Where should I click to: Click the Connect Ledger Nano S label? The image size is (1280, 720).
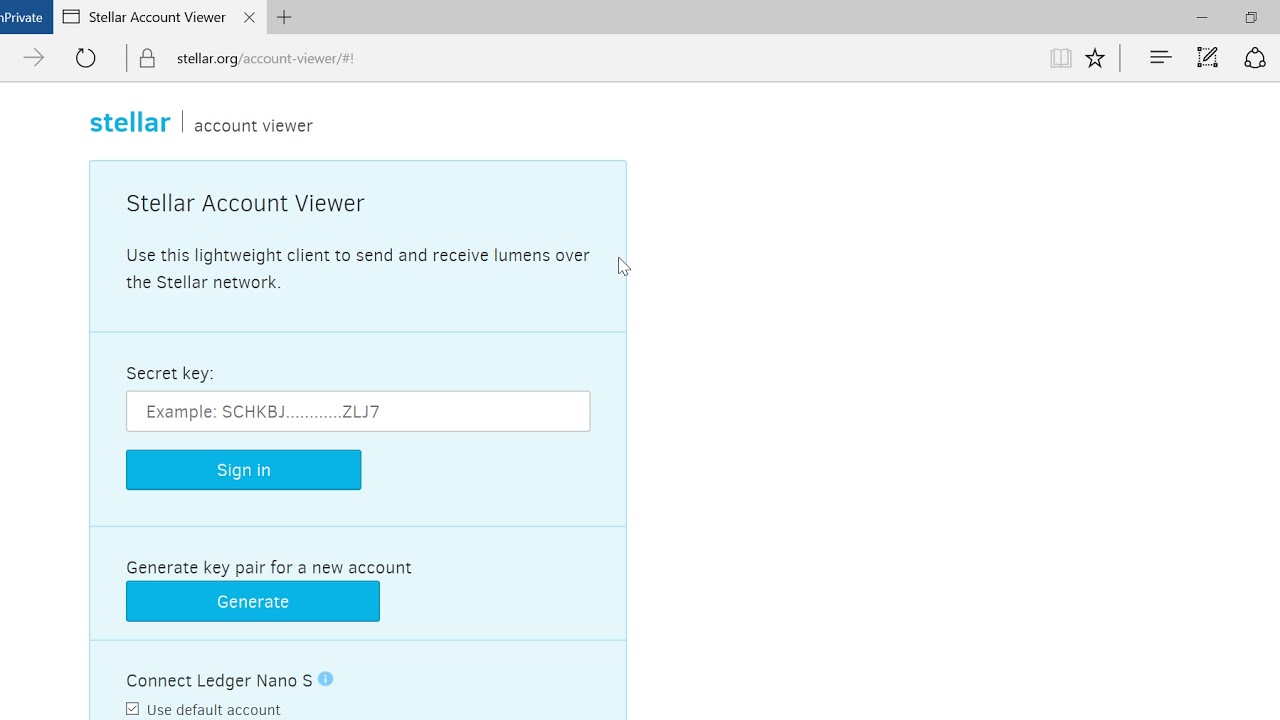(x=219, y=680)
